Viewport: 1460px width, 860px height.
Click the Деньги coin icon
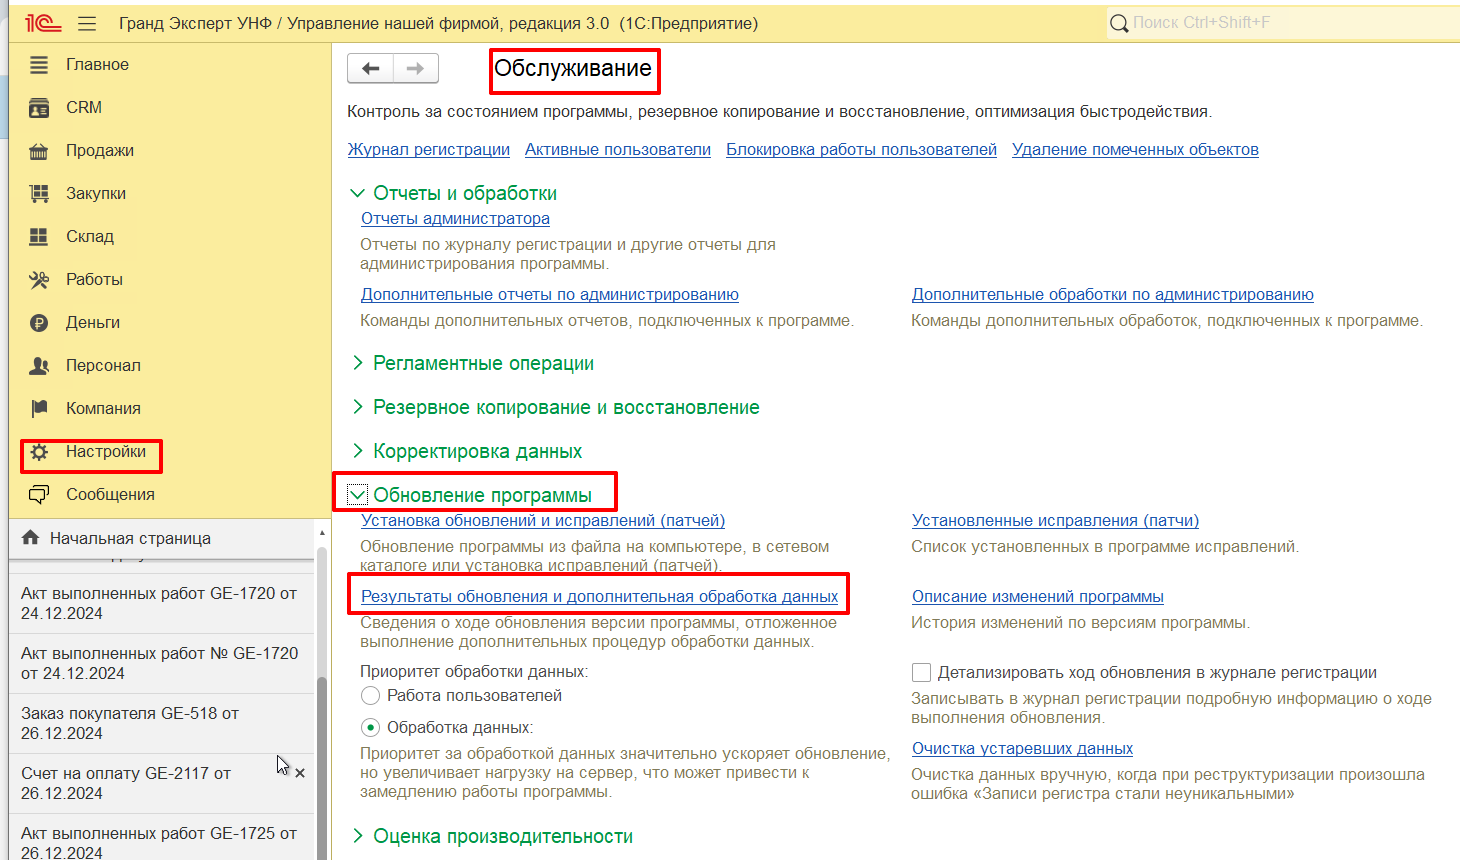39,323
